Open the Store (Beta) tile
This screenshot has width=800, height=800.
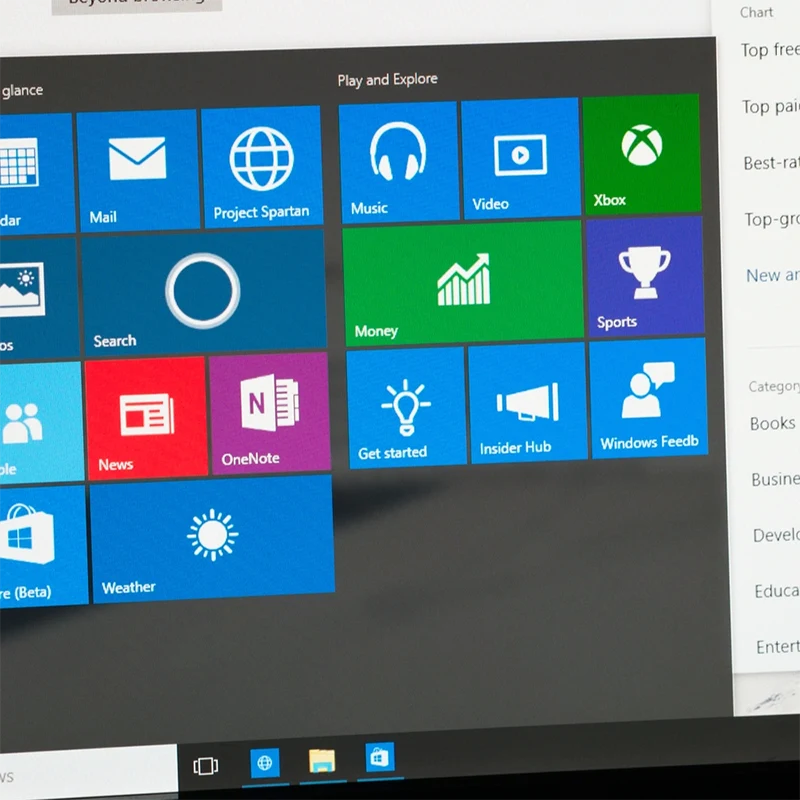(43, 547)
